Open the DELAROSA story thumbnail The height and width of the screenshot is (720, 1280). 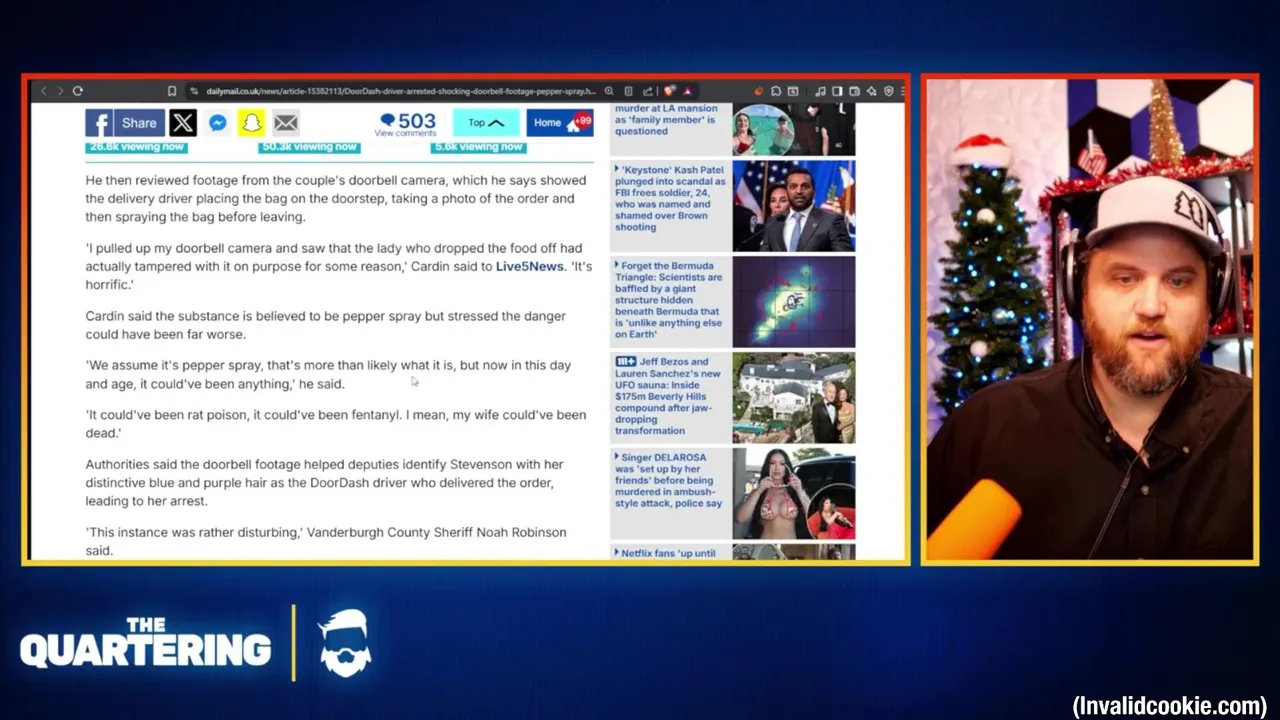tap(794, 494)
